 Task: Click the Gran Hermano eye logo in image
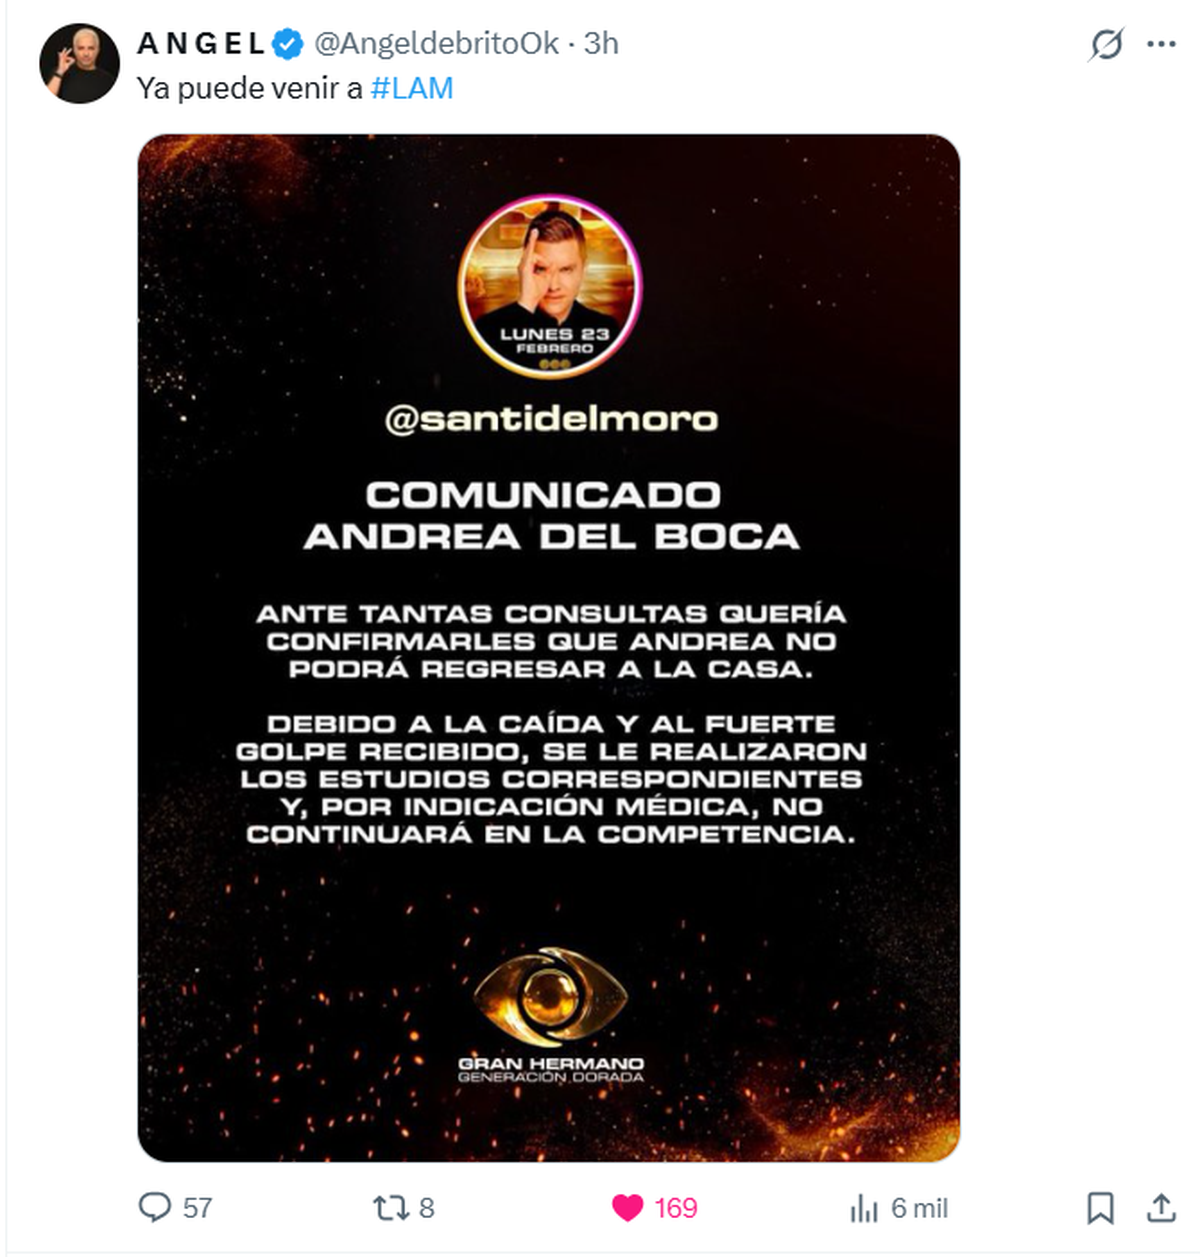(x=550, y=997)
